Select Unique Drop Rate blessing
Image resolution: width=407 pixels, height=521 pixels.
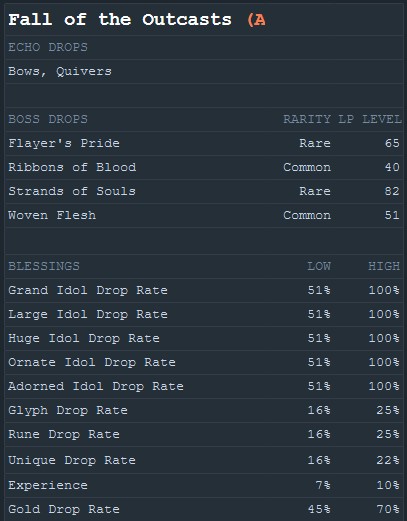click(204, 460)
